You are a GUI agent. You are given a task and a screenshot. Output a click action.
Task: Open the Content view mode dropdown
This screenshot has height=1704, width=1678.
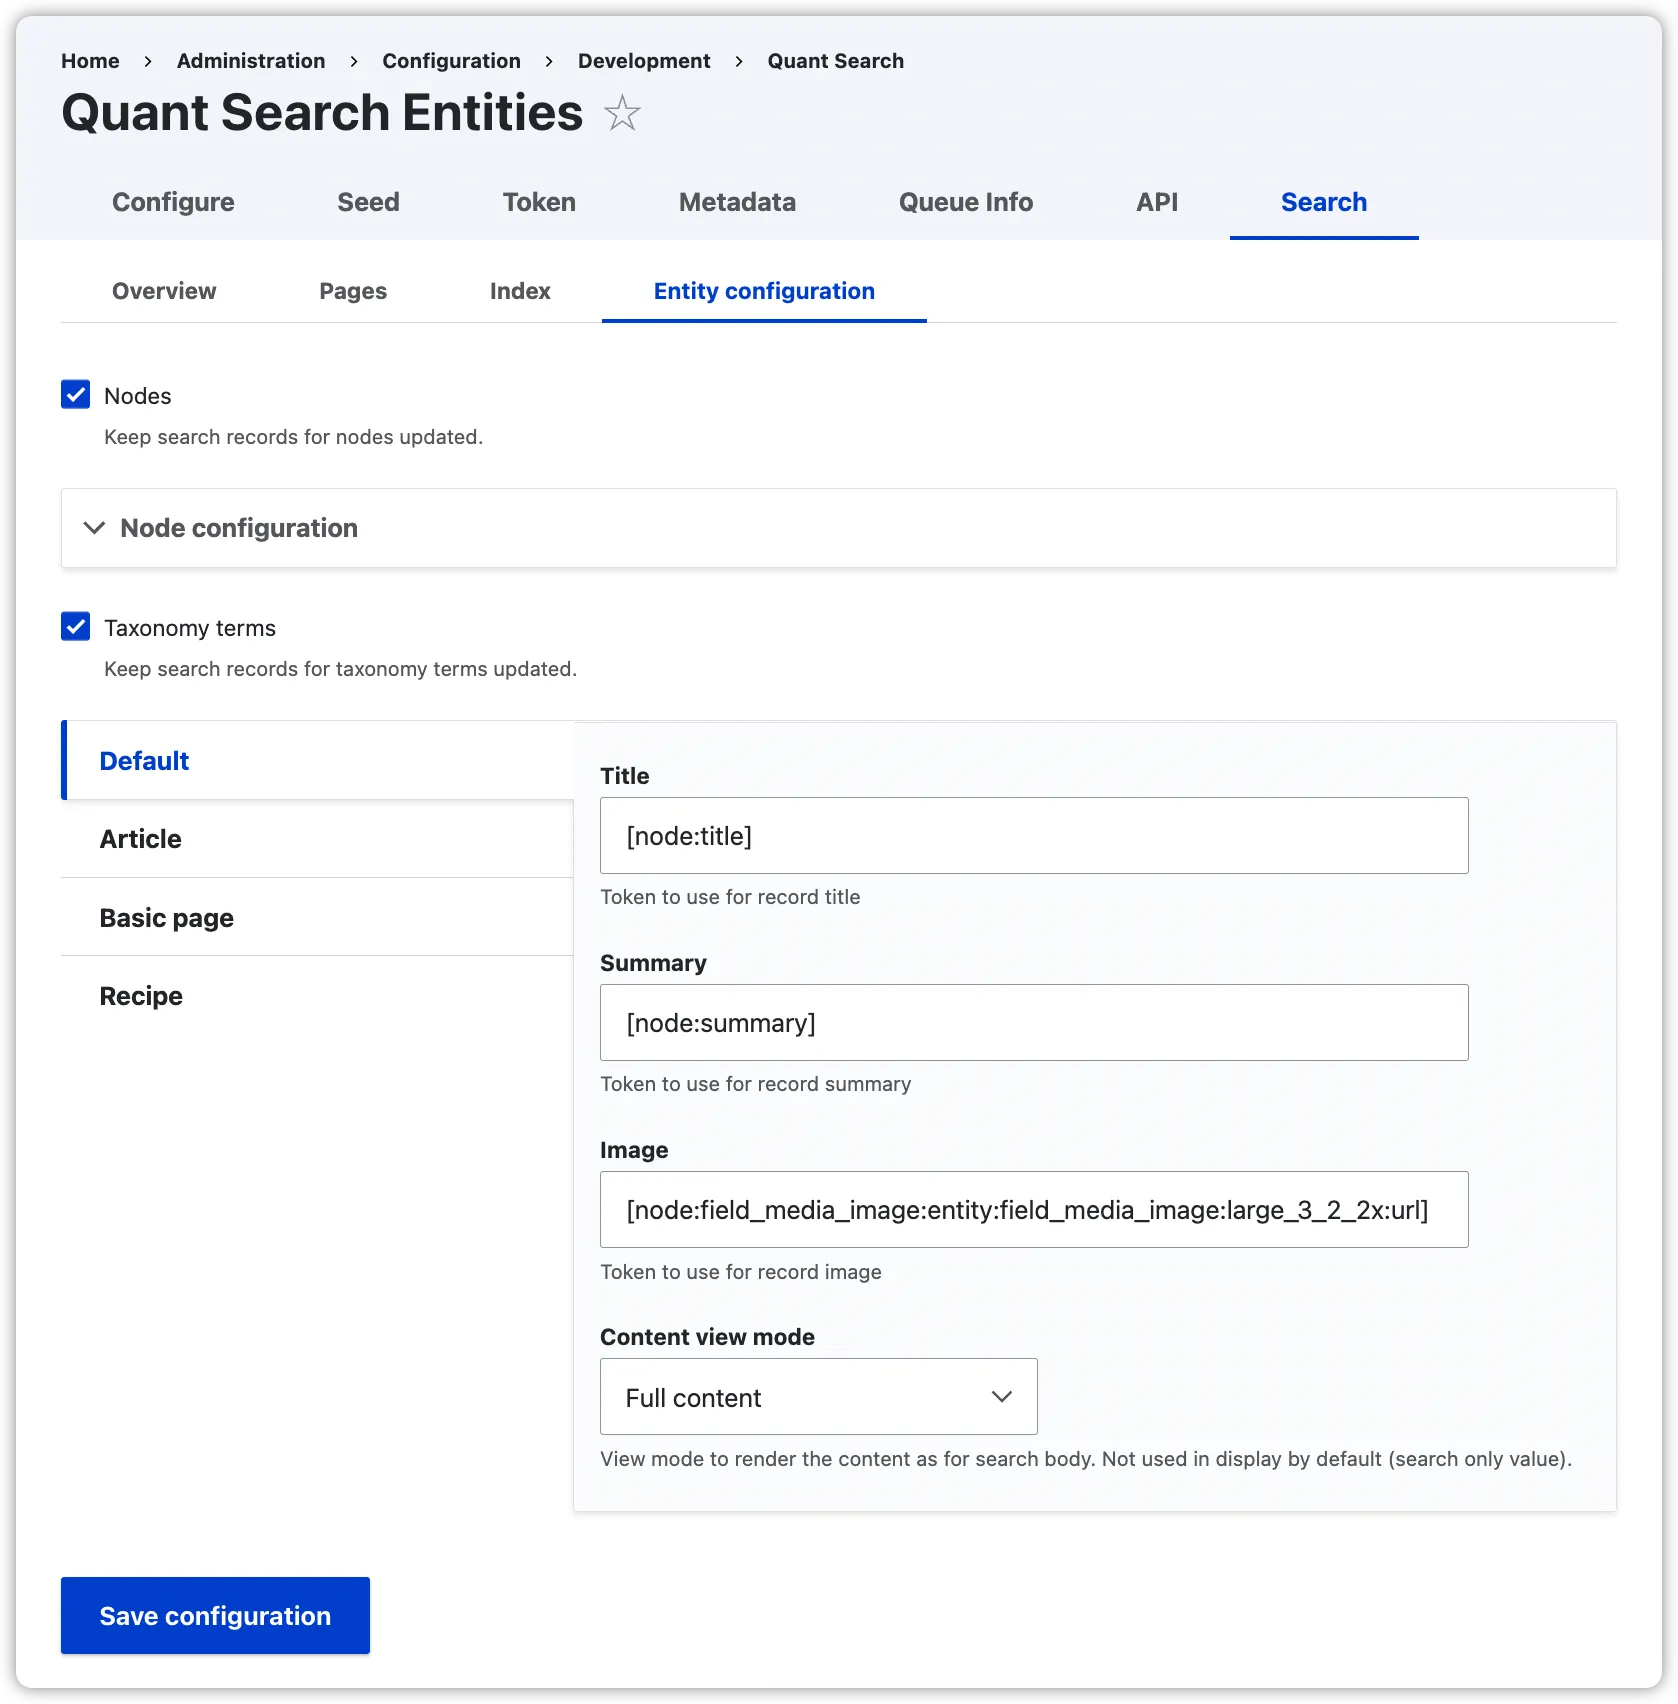817,1397
